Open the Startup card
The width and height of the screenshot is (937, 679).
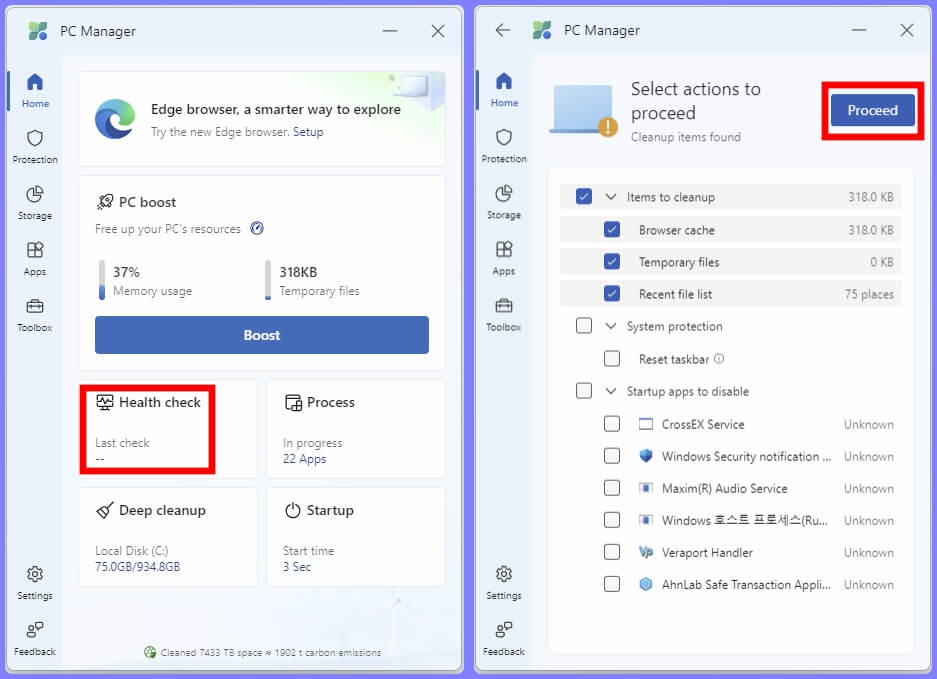(356, 537)
